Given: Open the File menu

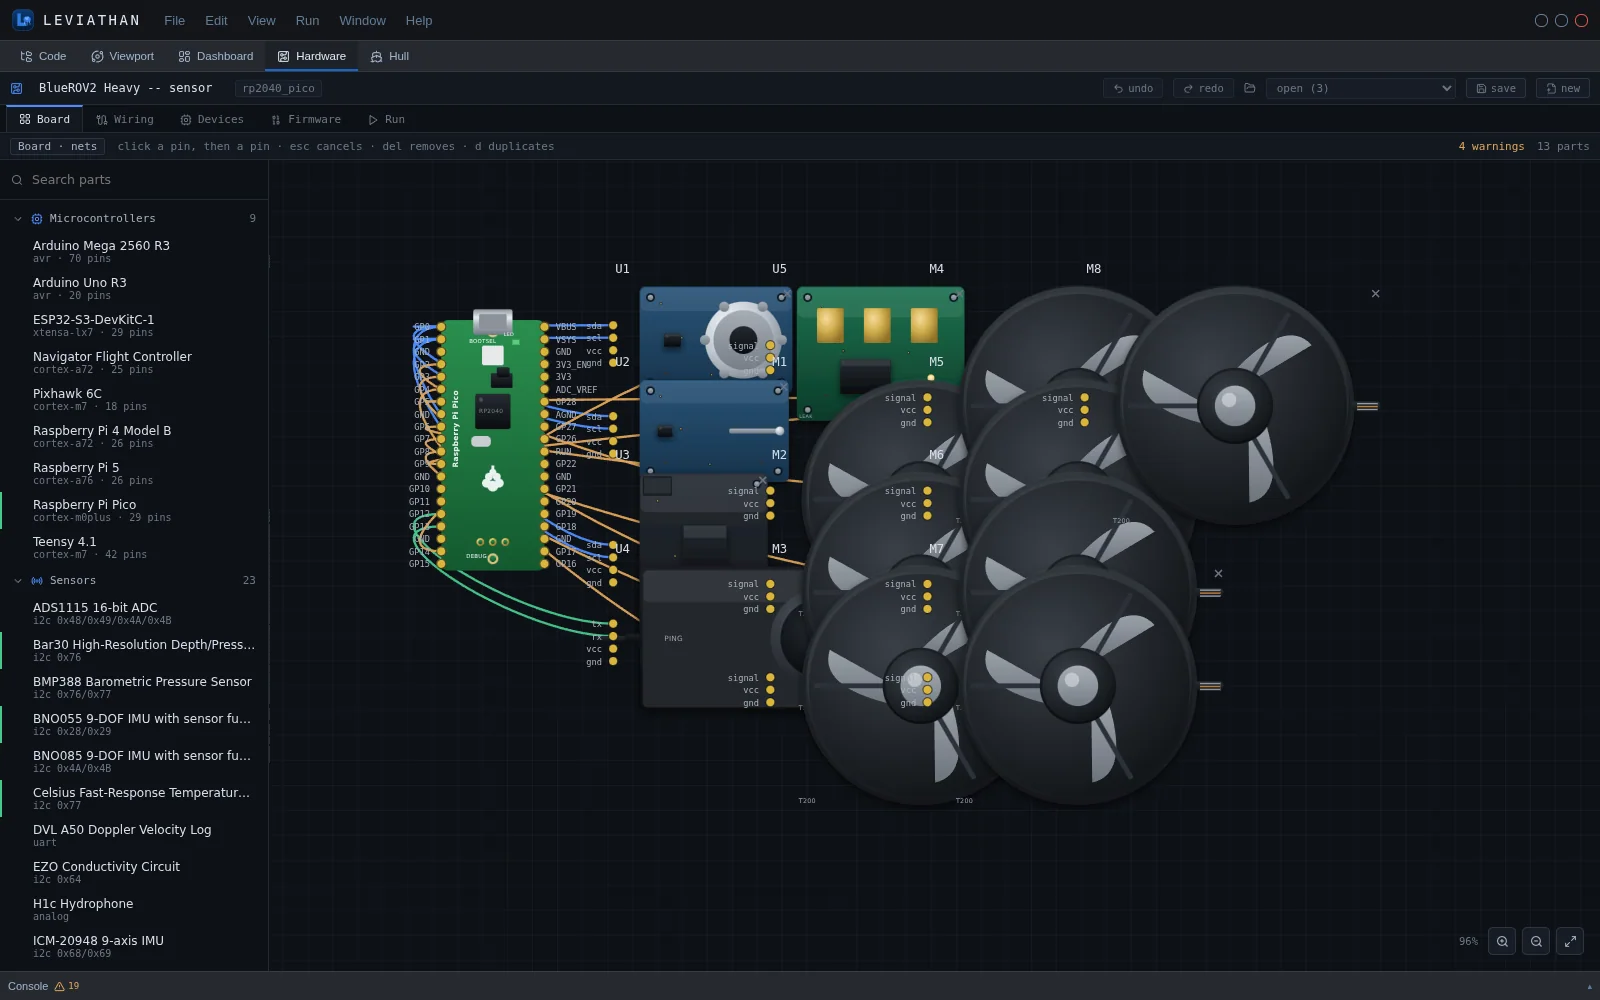Looking at the screenshot, I should pyautogui.click(x=174, y=20).
